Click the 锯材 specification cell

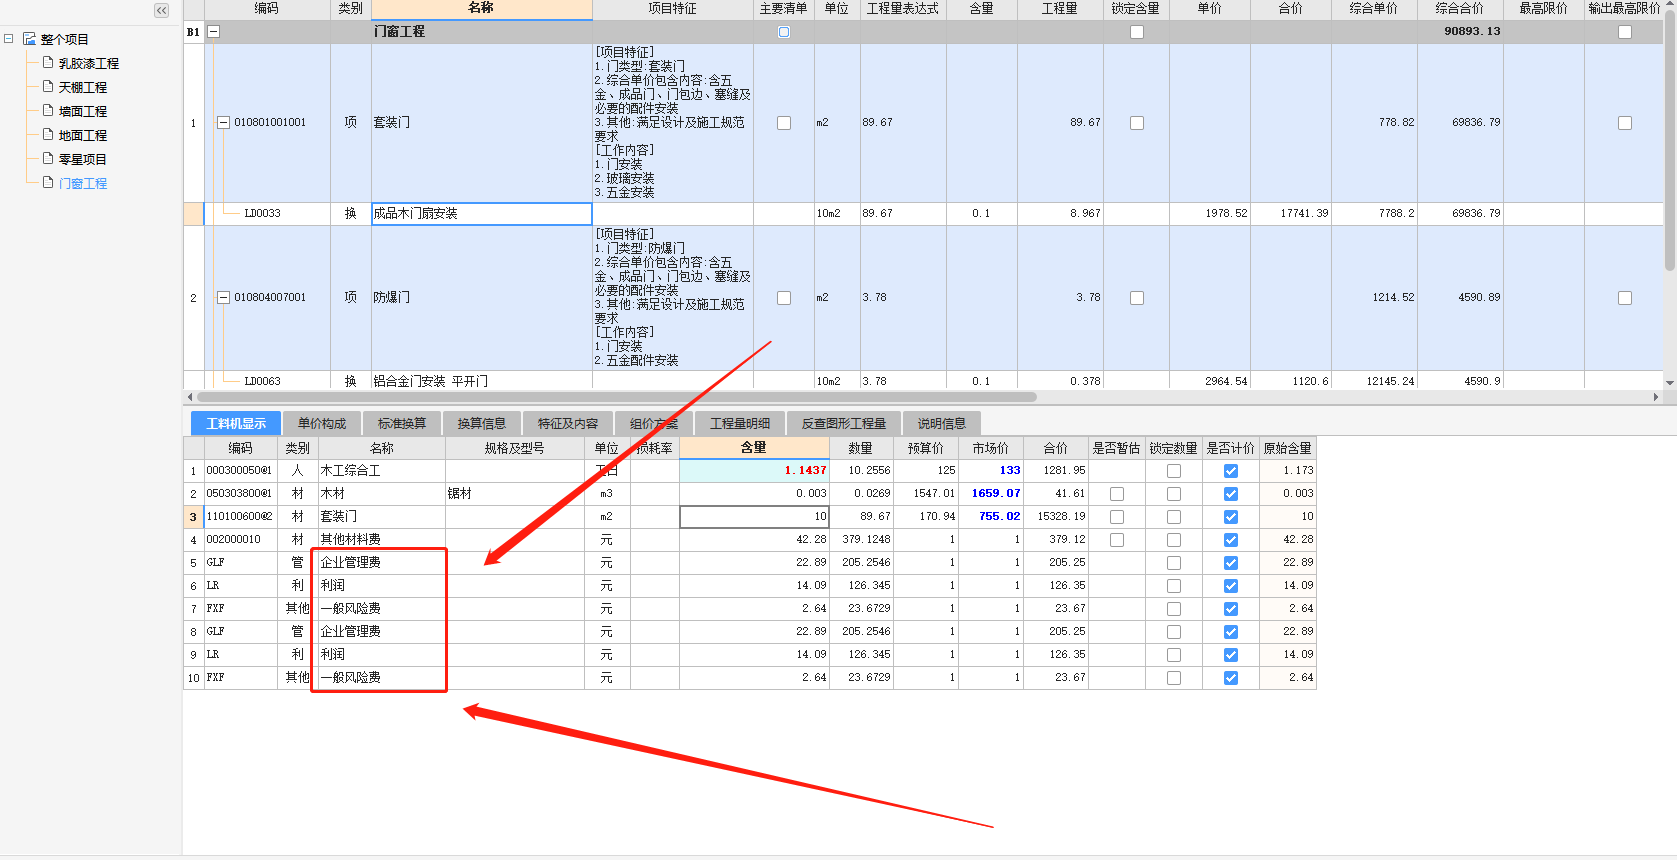click(x=515, y=493)
